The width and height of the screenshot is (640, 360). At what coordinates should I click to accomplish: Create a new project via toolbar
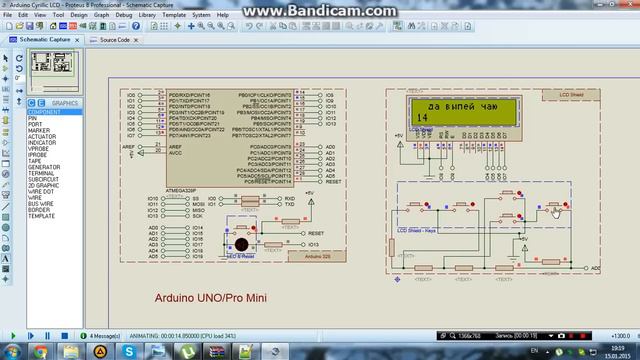[x=9, y=26]
